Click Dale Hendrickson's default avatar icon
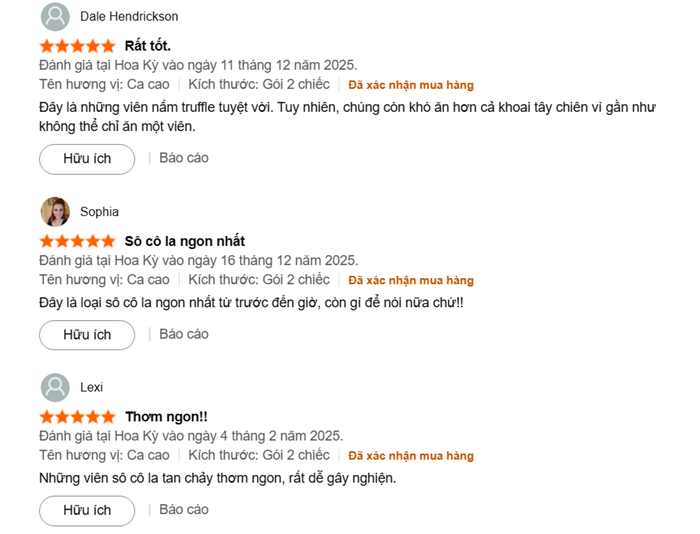This screenshot has width=700, height=534. [55, 16]
